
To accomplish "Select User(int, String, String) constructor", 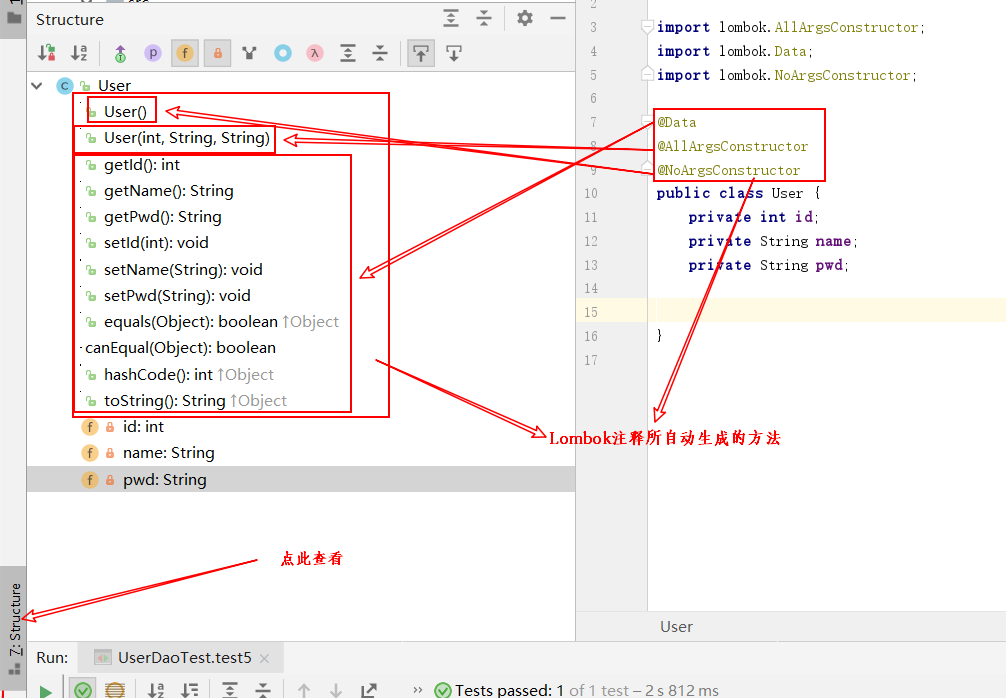I will pos(187,138).
